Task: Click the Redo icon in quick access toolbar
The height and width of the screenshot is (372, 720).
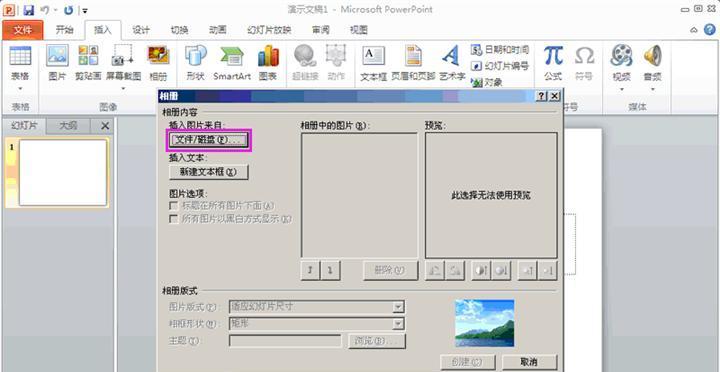Action: coord(68,10)
